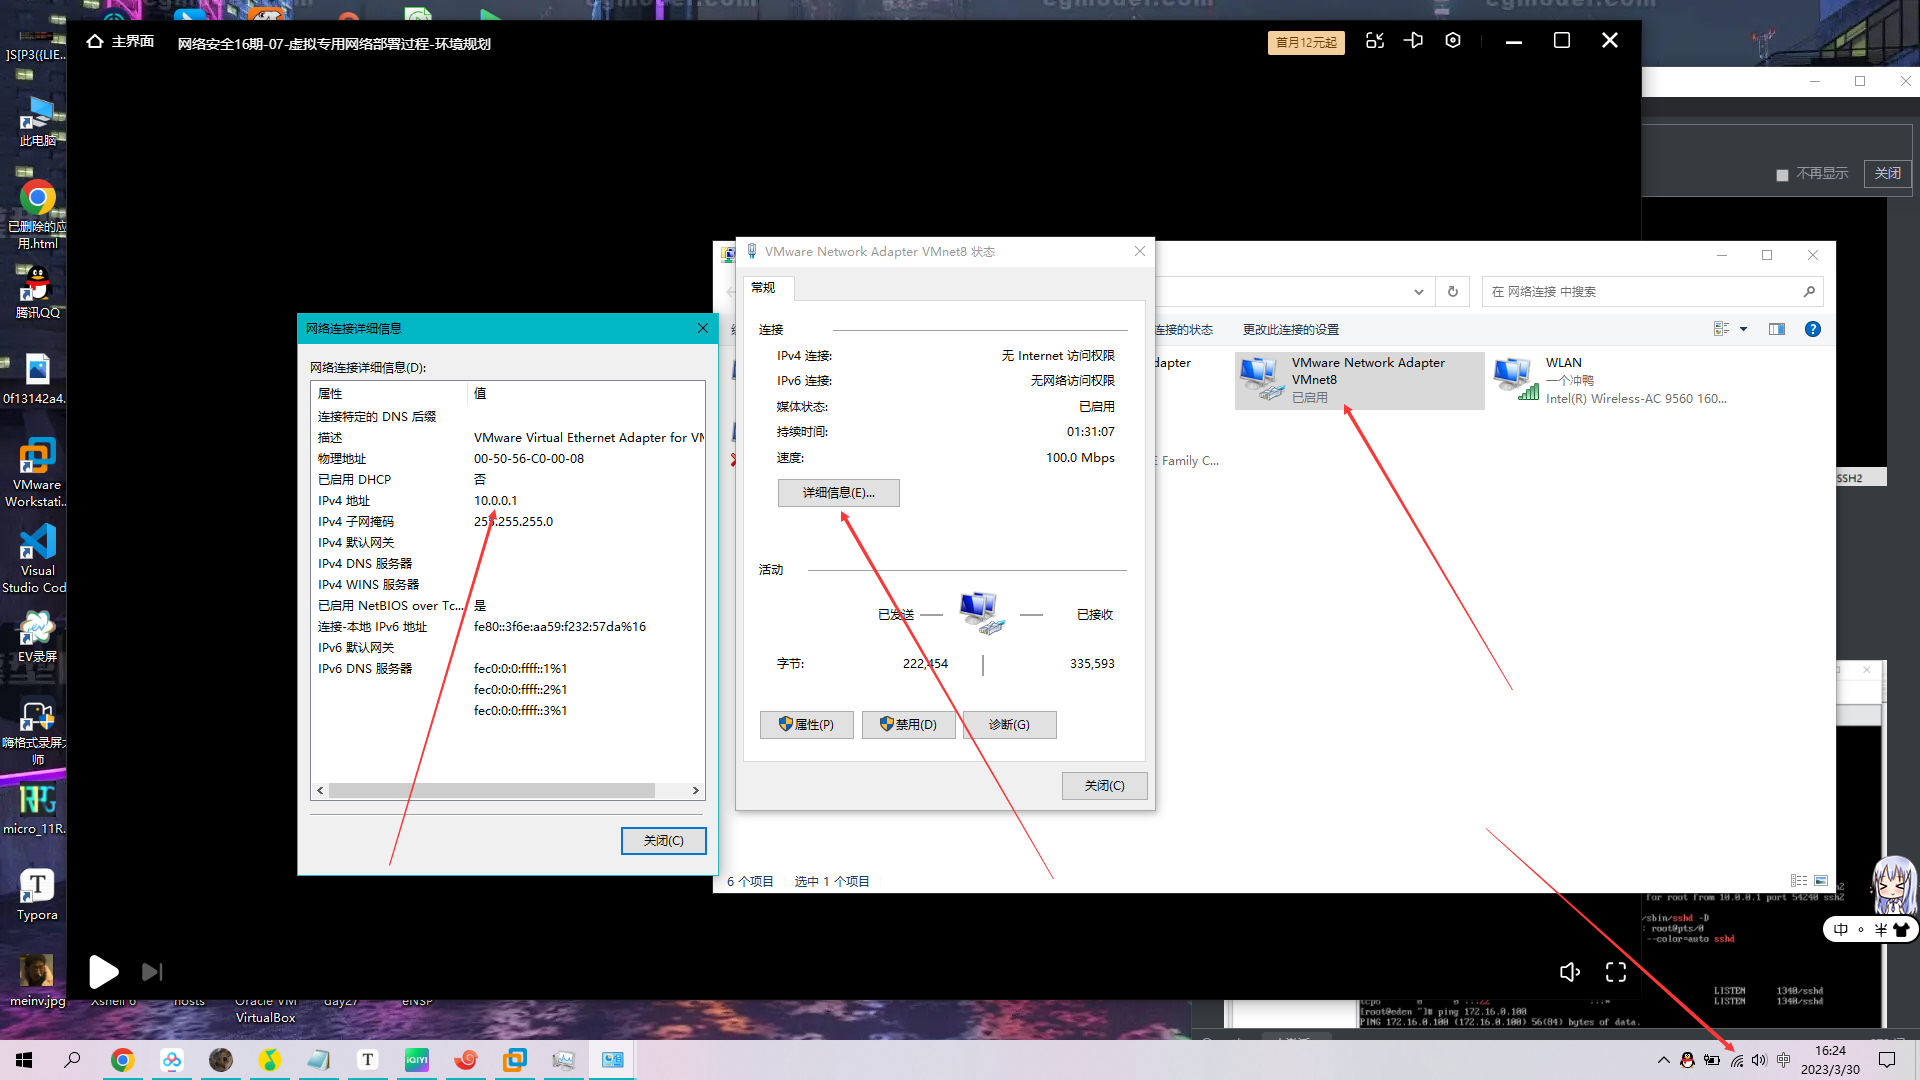This screenshot has height=1080, width=1920.
Task: Pin the player window on top
Action: coord(1413,41)
